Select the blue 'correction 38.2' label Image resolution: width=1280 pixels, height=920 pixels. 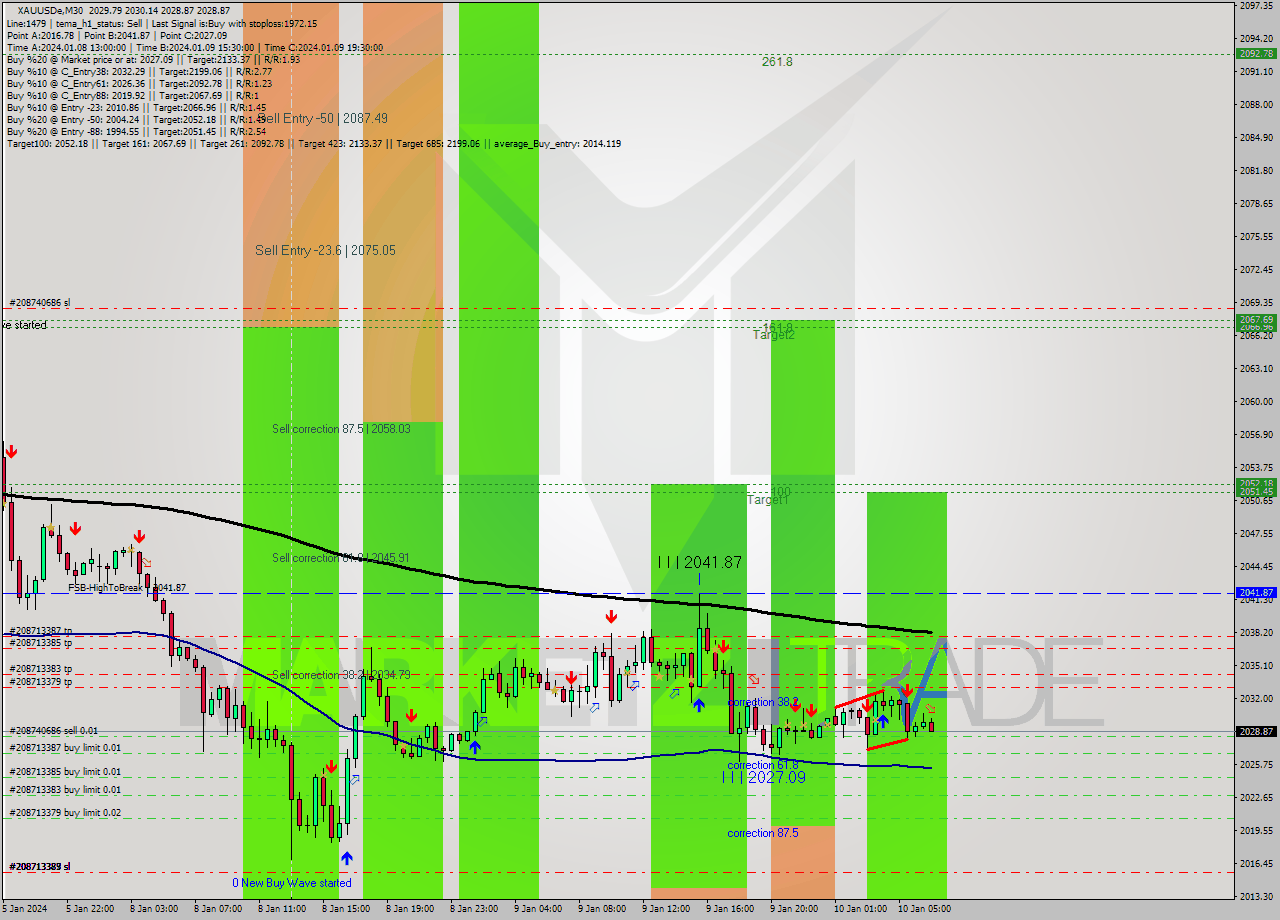point(763,702)
